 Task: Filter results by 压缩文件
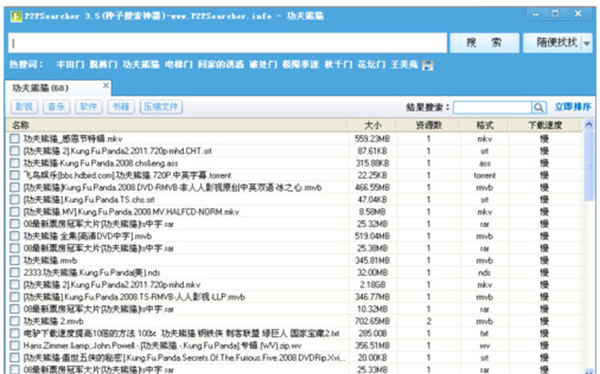pos(161,107)
